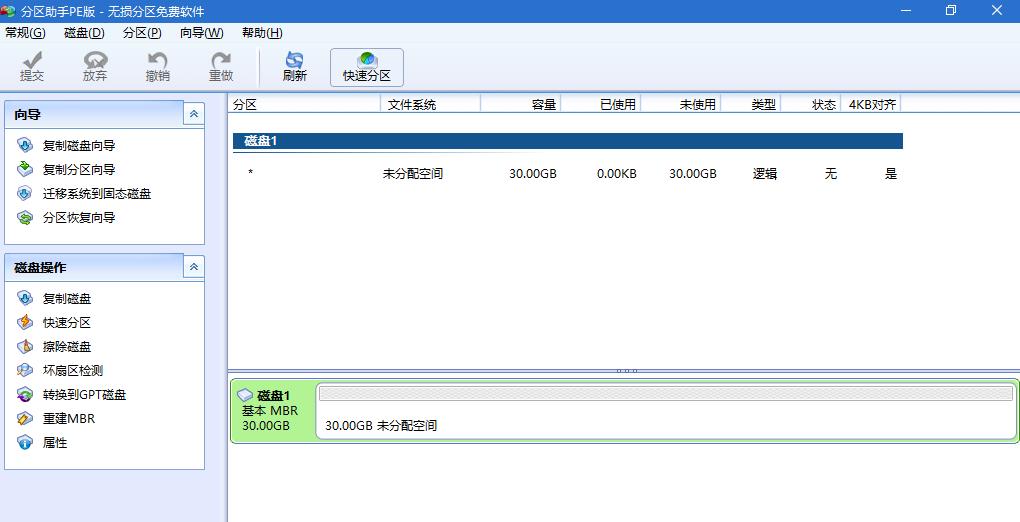Collapse the 向导 panel

point(194,115)
